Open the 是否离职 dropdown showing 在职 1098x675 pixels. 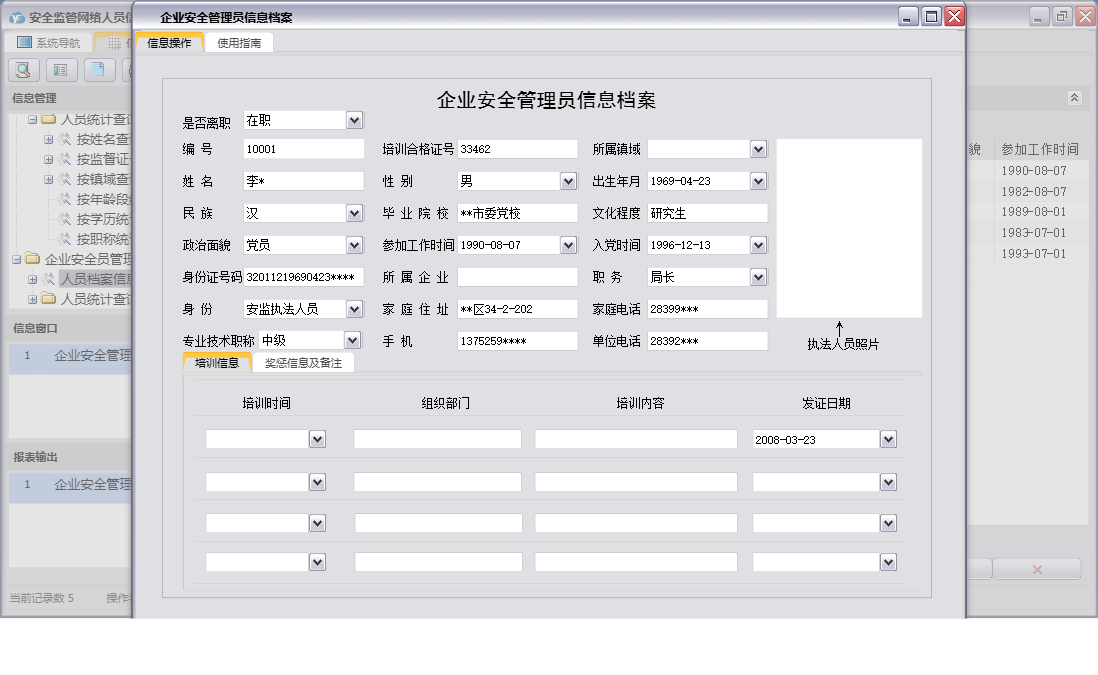pos(352,119)
